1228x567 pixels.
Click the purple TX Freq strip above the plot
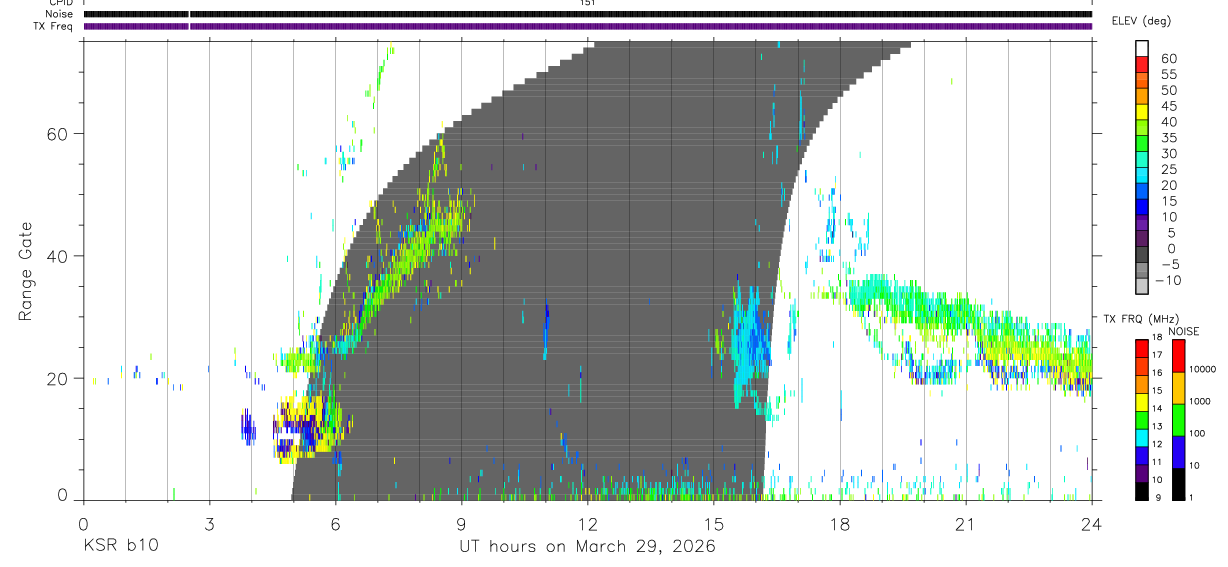point(587,26)
